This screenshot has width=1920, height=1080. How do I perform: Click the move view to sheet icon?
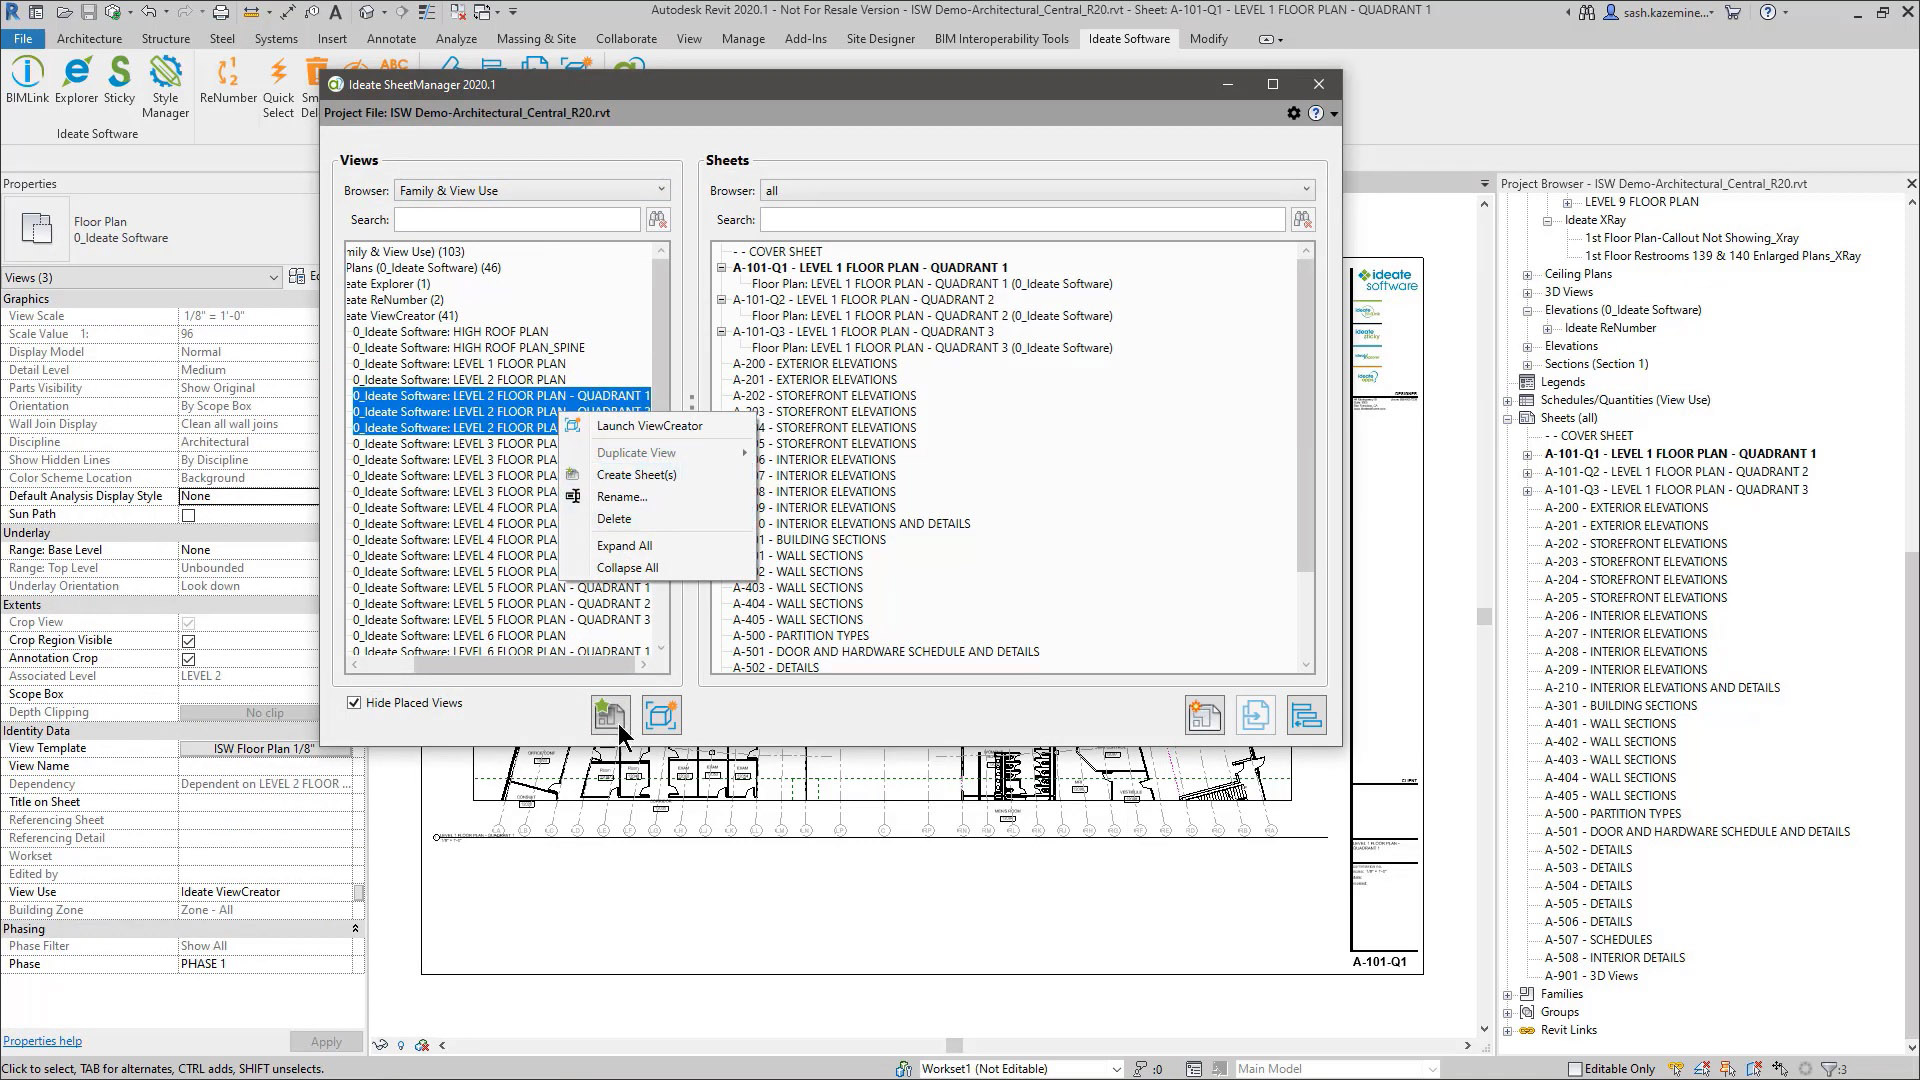[x=1255, y=715]
